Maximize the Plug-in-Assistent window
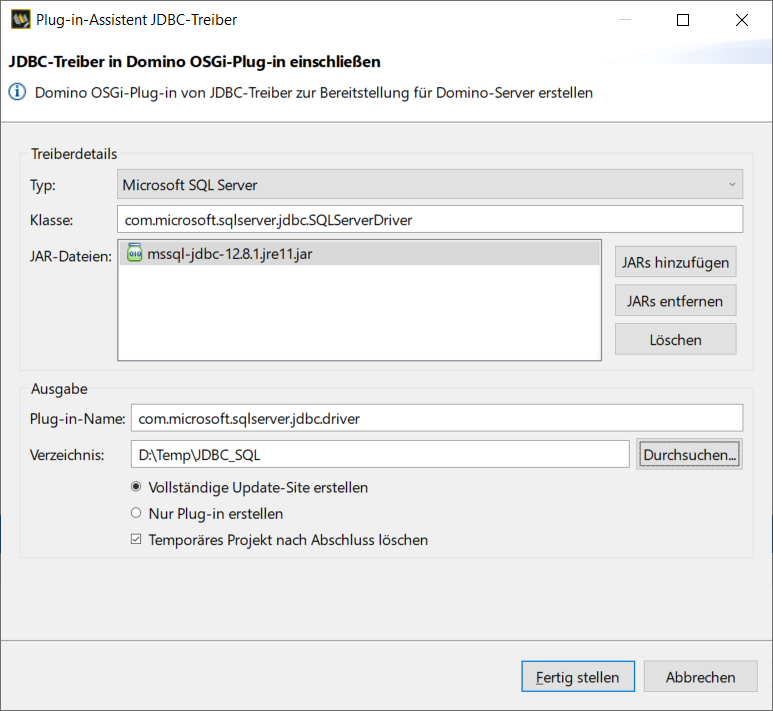 pos(683,20)
